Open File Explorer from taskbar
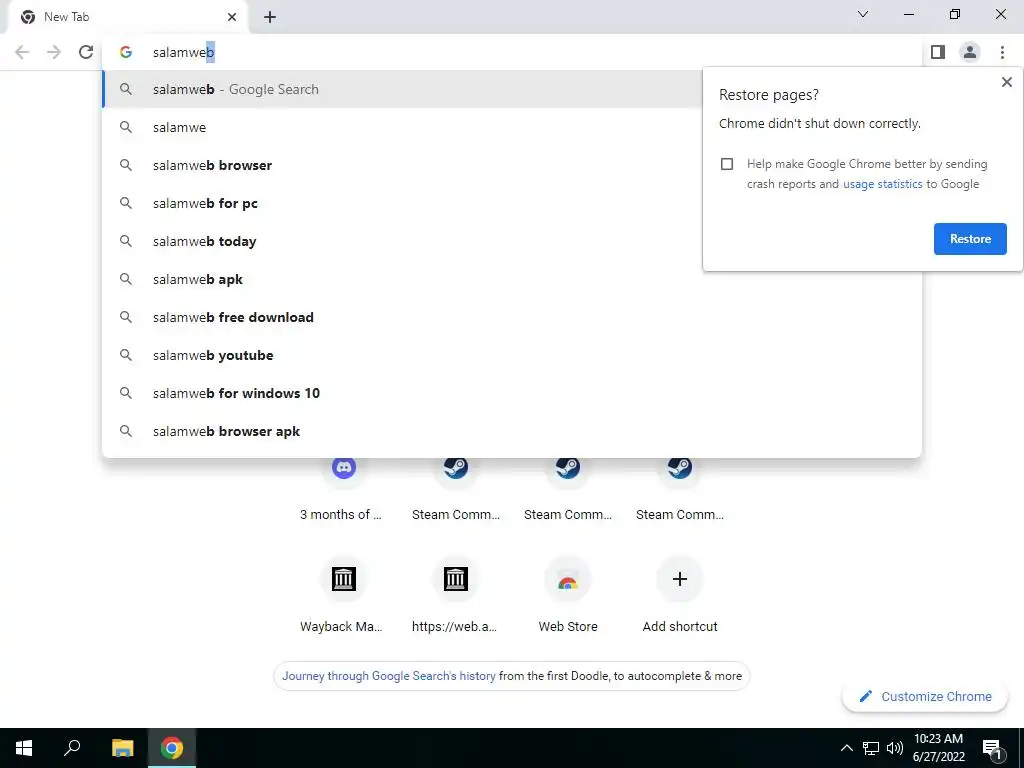 tap(122, 748)
